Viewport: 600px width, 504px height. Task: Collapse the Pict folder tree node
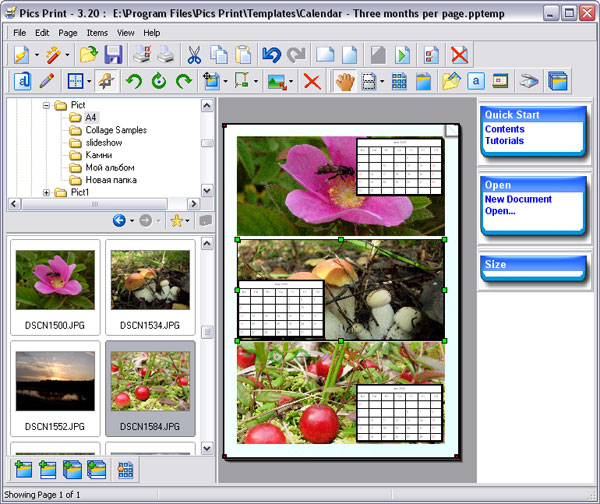pos(46,105)
